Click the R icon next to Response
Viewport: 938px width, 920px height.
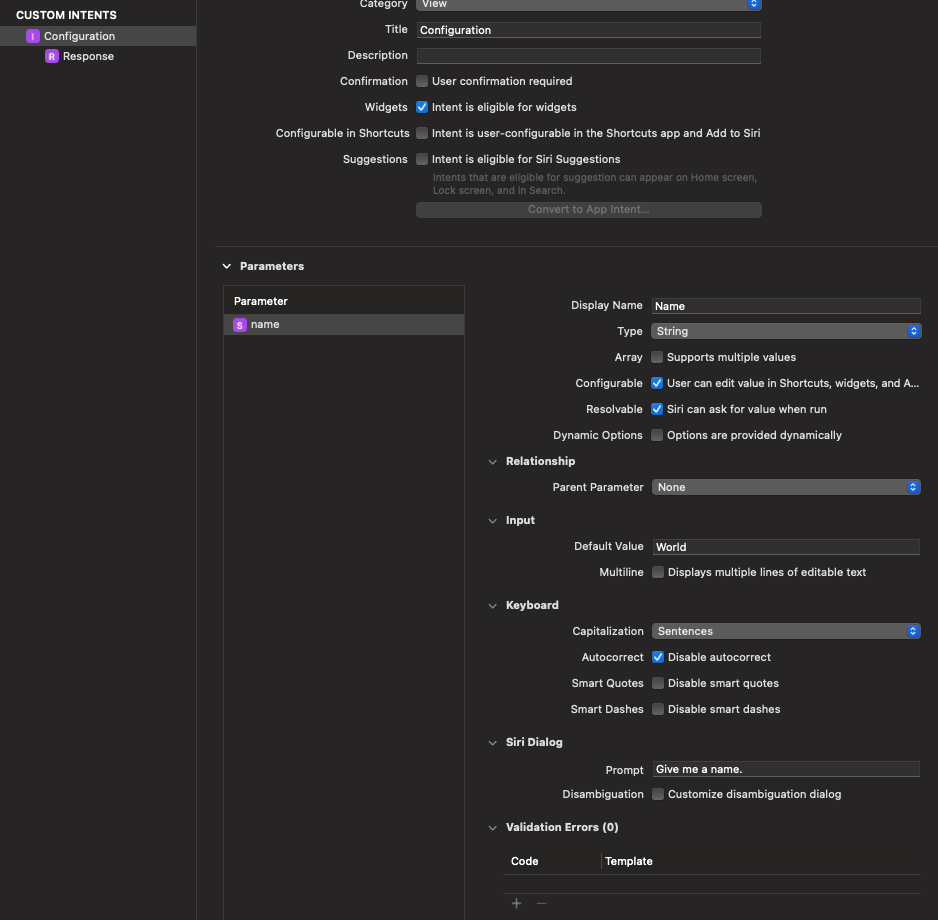(52, 56)
